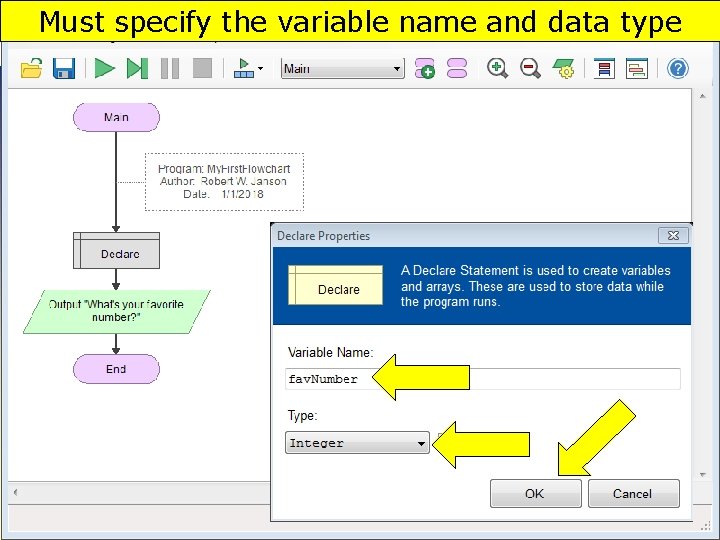720x540 pixels.
Task: Click the horizontal scrollbar left arrow
Action: 16,492
